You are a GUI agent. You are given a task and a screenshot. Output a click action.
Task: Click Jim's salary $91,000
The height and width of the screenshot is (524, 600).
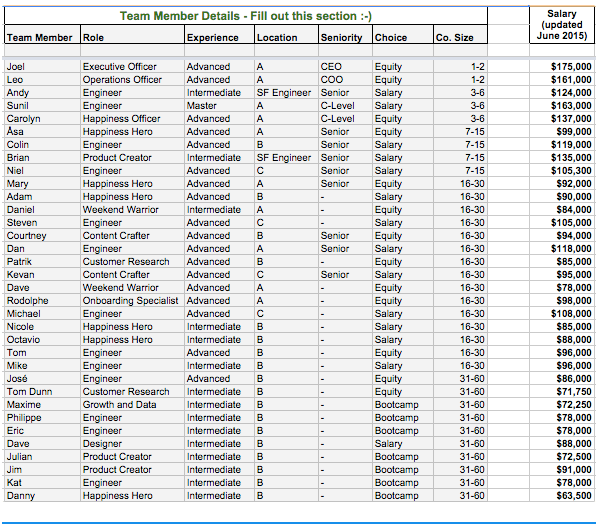[x=562, y=470]
